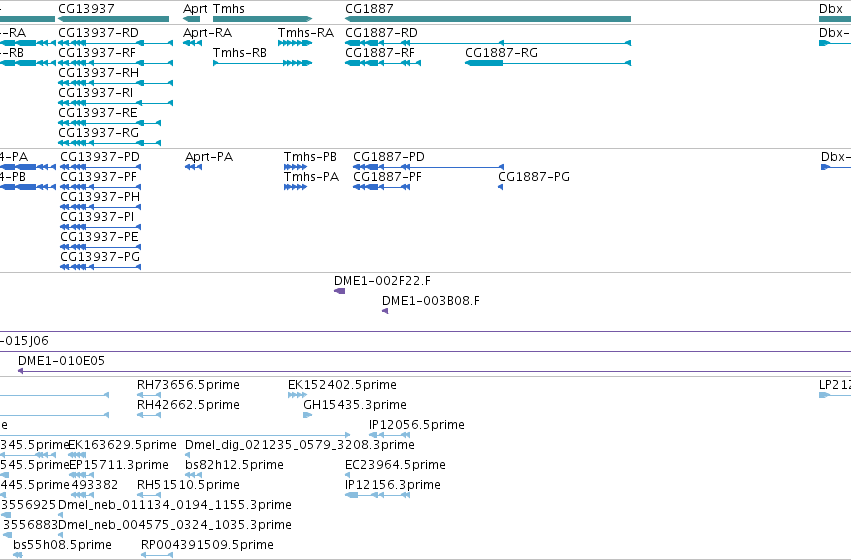Select protein CG13937-PI
851x560 pixels.
point(100,227)
